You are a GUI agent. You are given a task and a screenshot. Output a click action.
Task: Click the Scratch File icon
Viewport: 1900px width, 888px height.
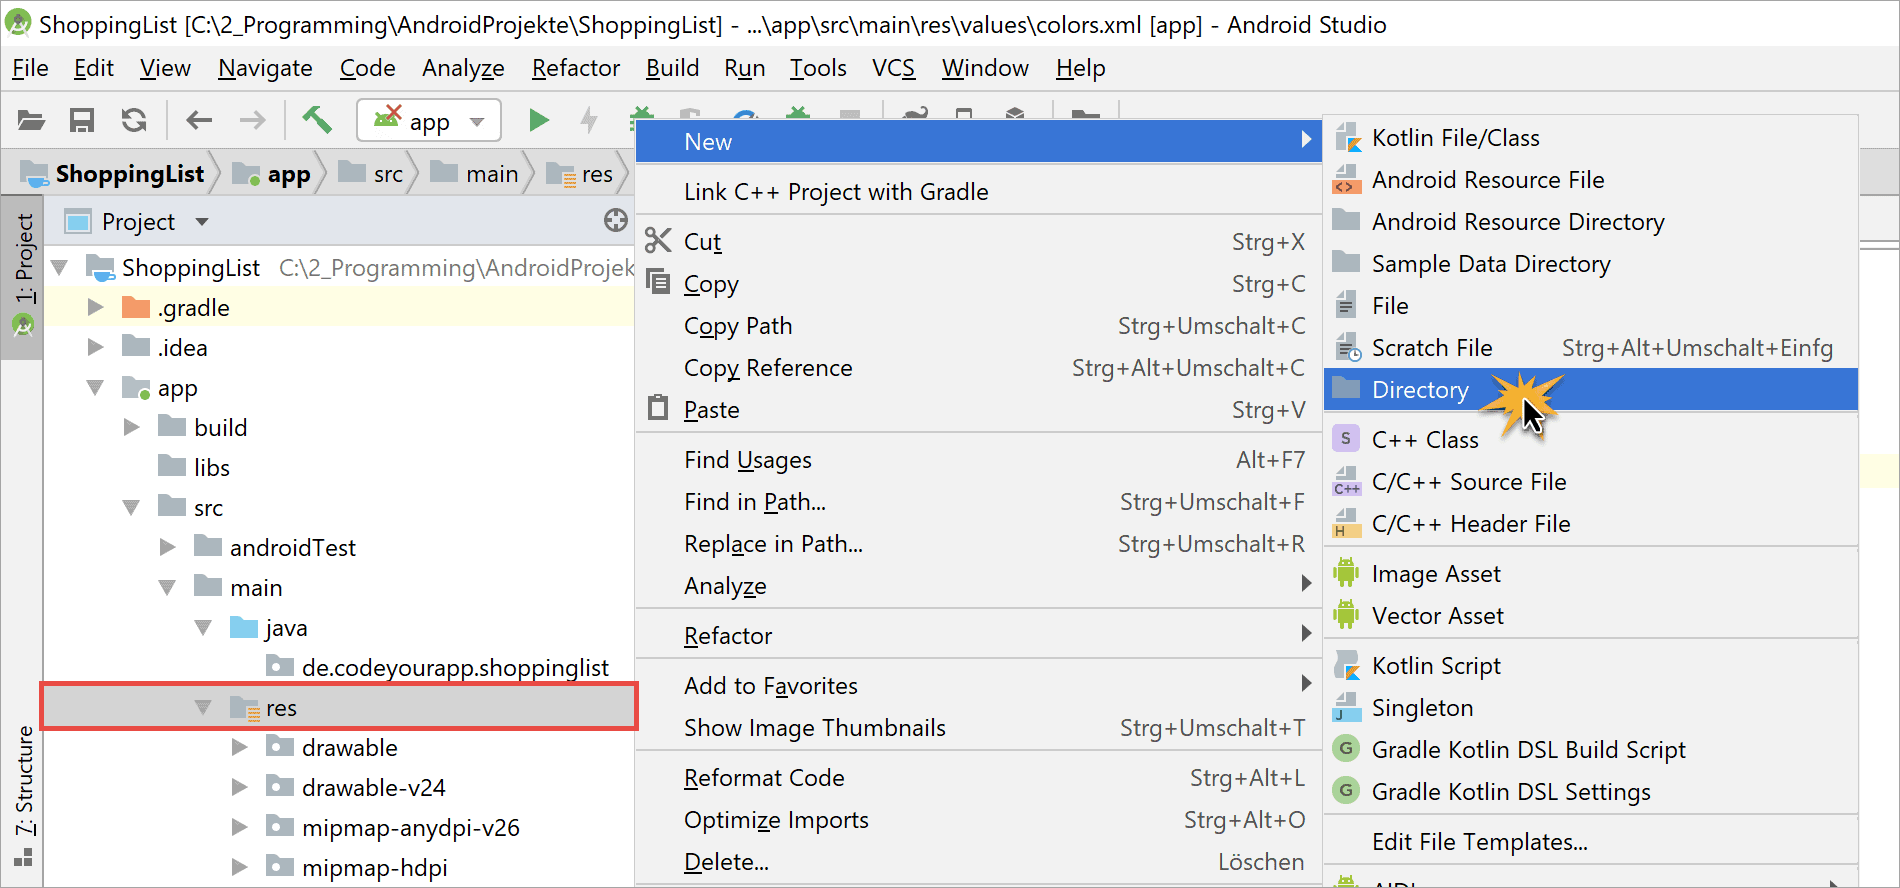tap(1348, 348)
